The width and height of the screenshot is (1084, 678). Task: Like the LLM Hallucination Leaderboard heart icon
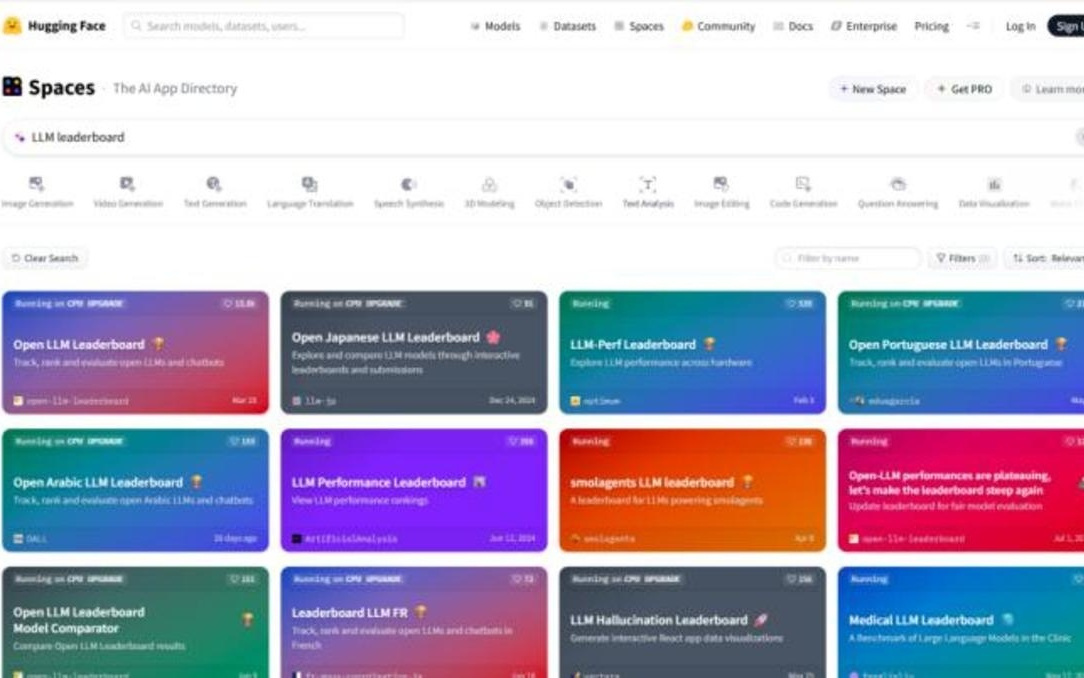pos(792,578)
